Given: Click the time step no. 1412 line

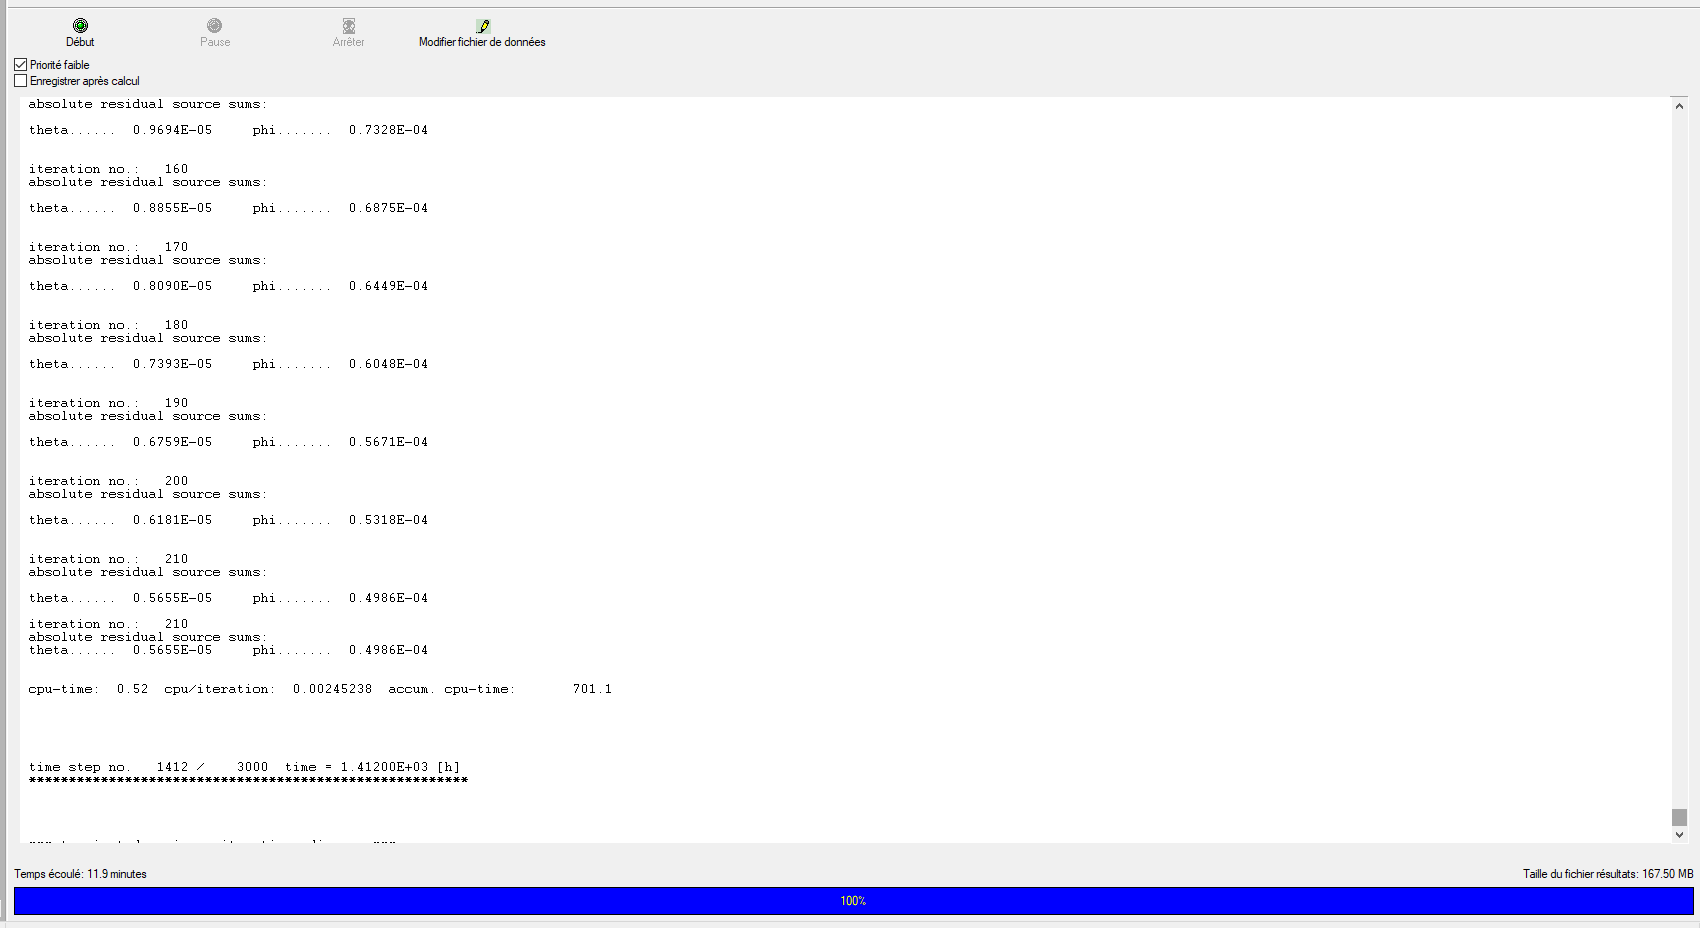Looking at the screenshot, I should coord(245,767).
